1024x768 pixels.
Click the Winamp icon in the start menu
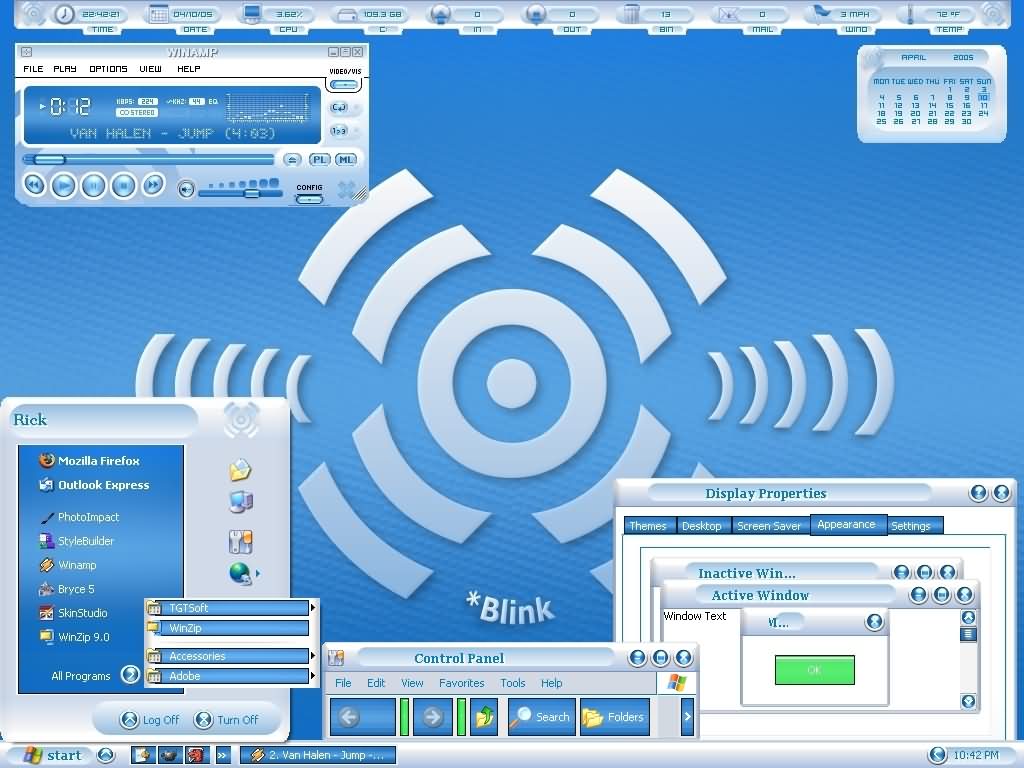(x=46, y=565)
